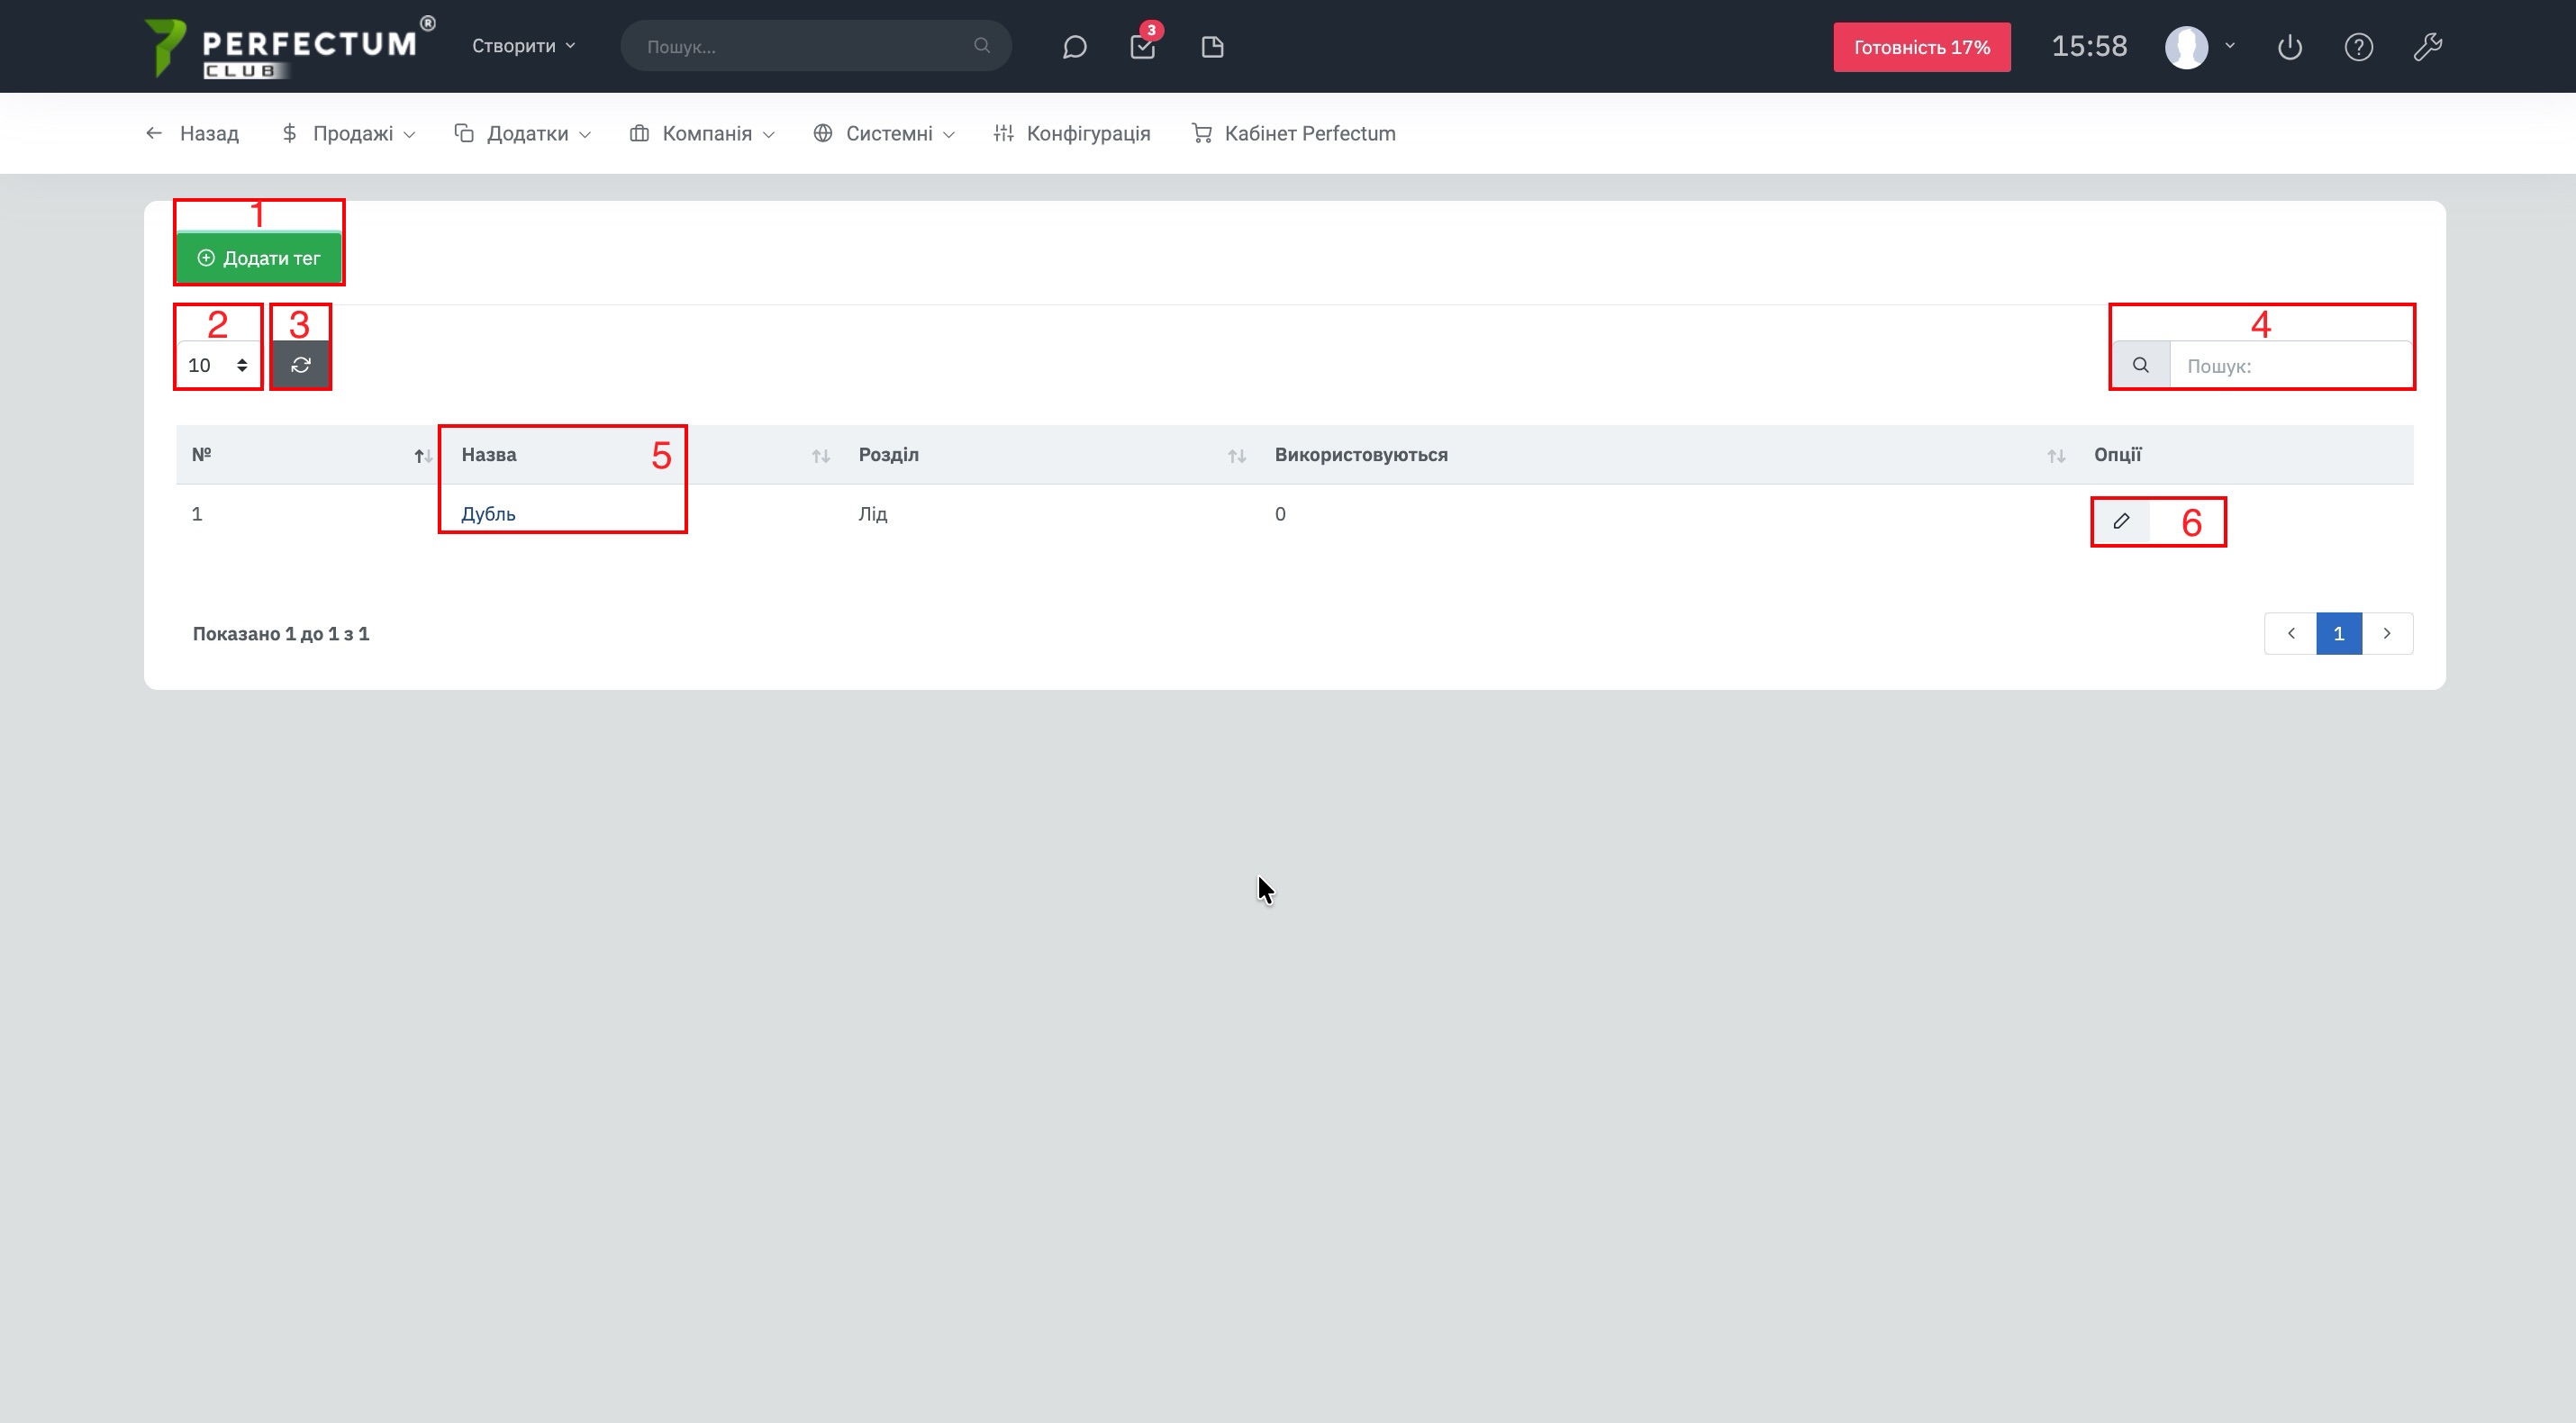Edit the Дубль tag with pencil icon
The width and height of the screenshot is (2576, 1423).
coord(2121,521)
